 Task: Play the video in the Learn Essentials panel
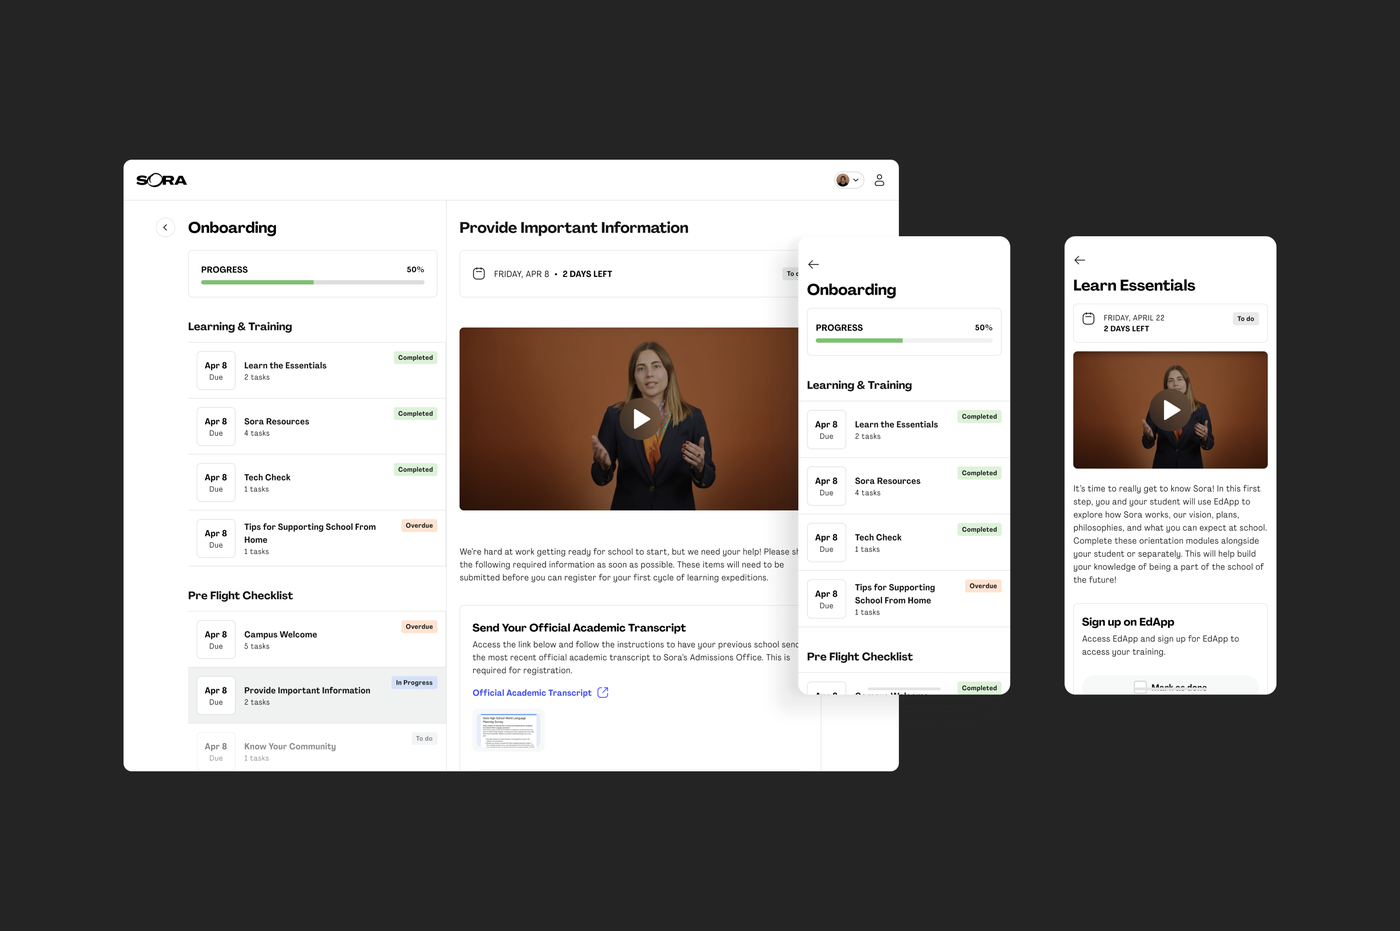[1170, 410]
